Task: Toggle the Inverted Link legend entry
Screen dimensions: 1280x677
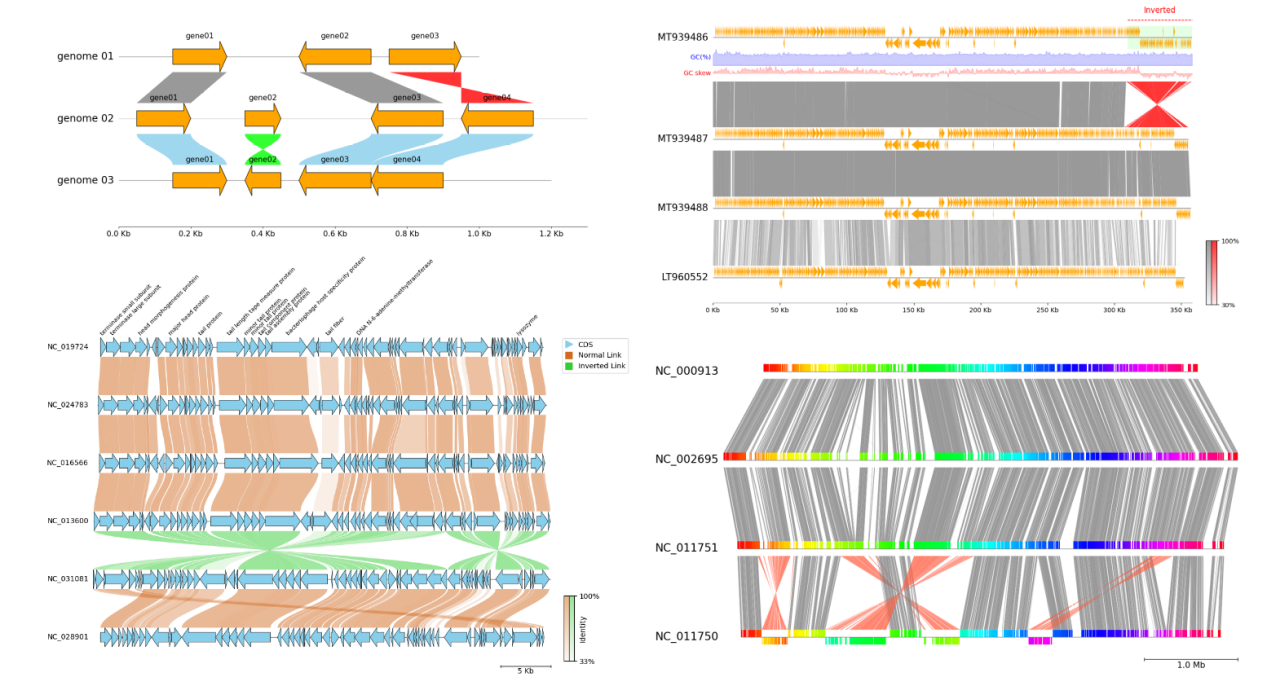Action: pos(597,366)
